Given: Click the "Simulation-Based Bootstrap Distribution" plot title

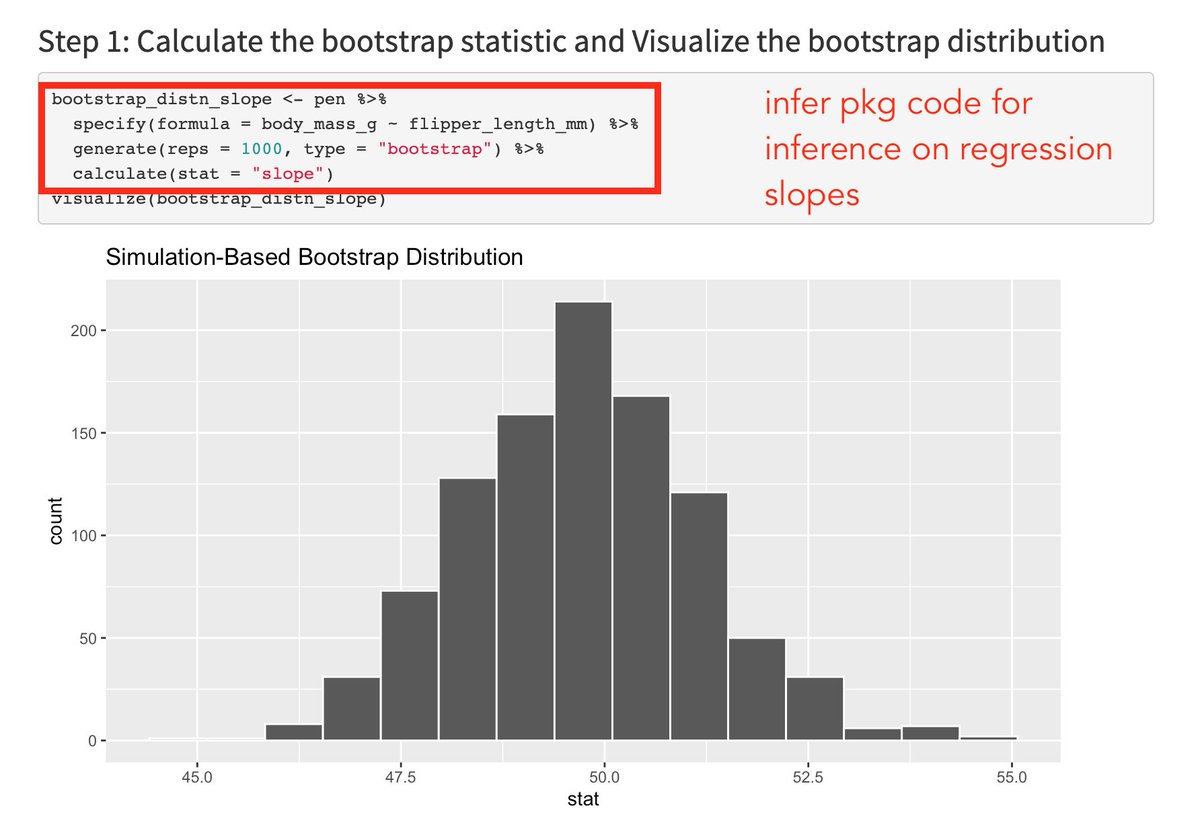Looking at the screenshot, I should click(314, 257).
